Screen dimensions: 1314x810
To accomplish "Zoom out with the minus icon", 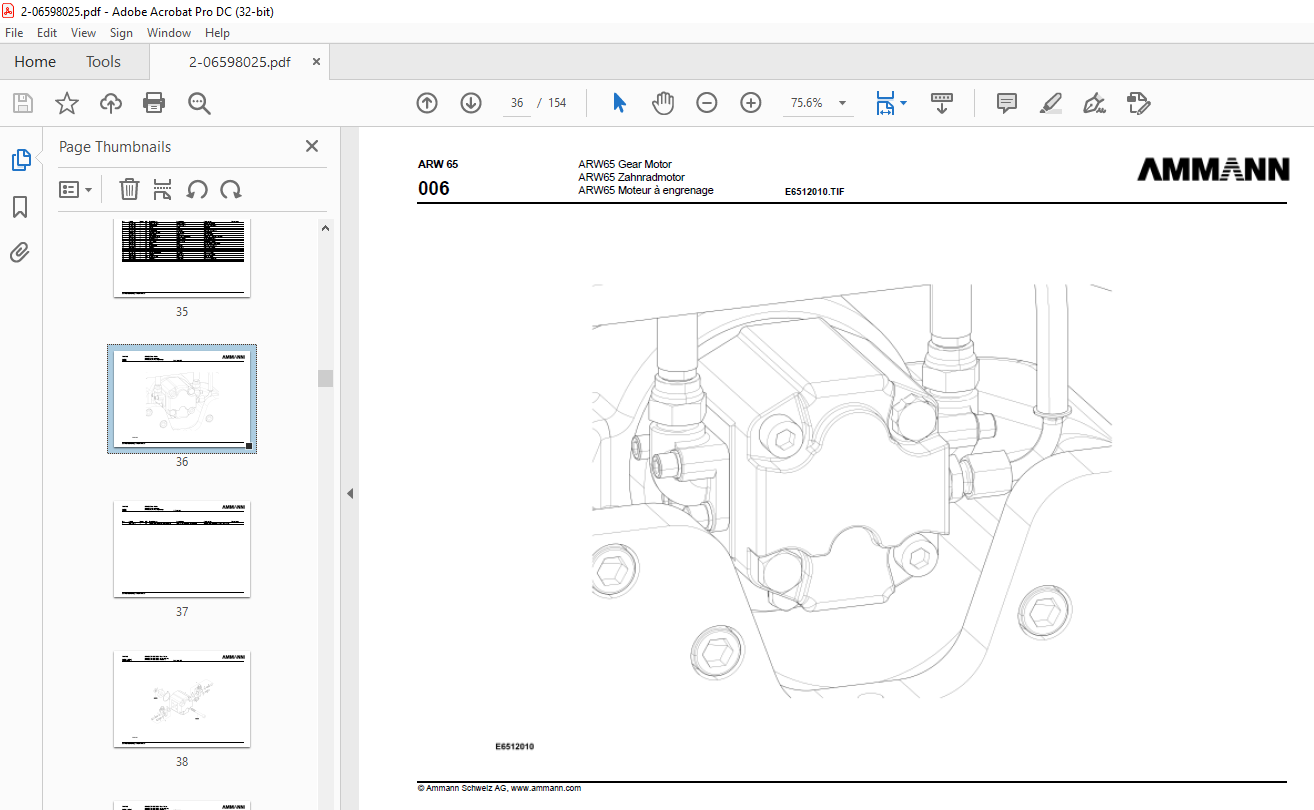I will (x=707, y=103).
